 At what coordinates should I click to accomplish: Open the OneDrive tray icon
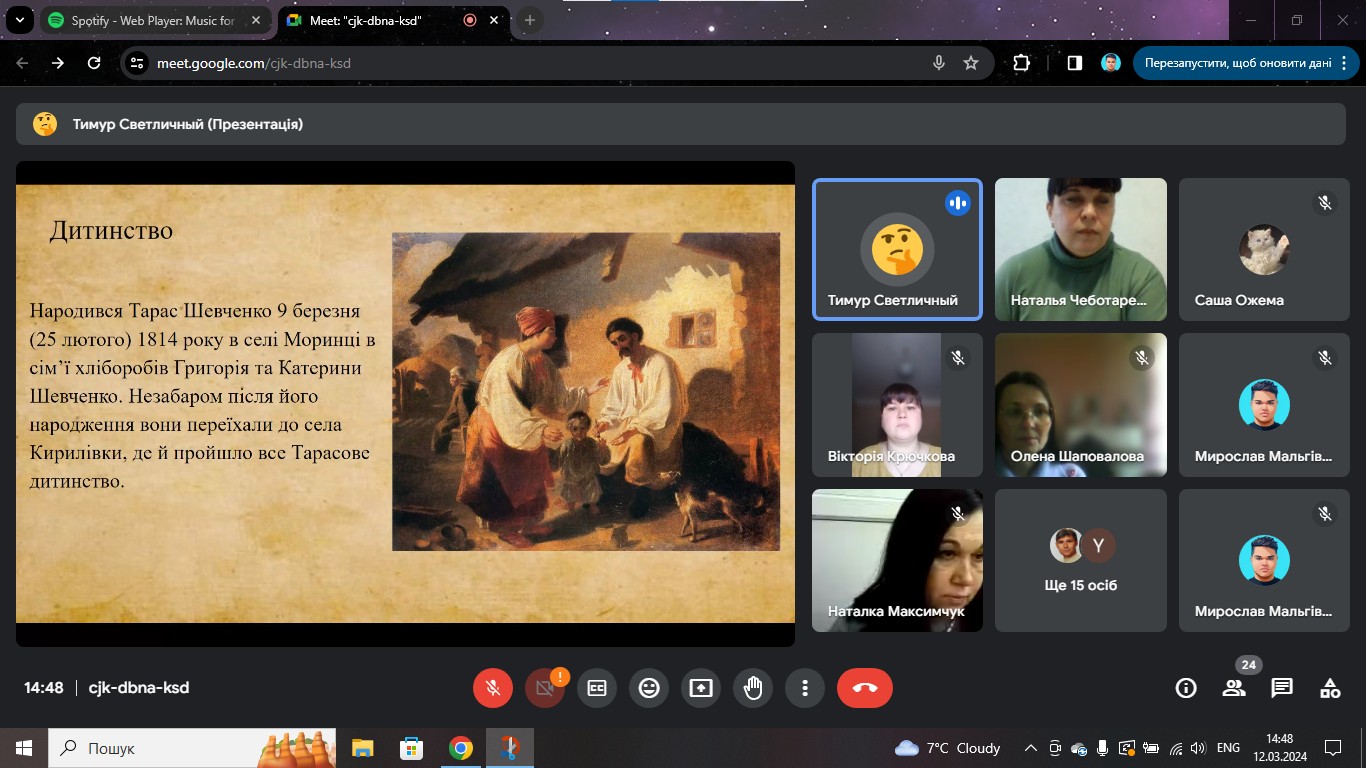pos(1079,748)
